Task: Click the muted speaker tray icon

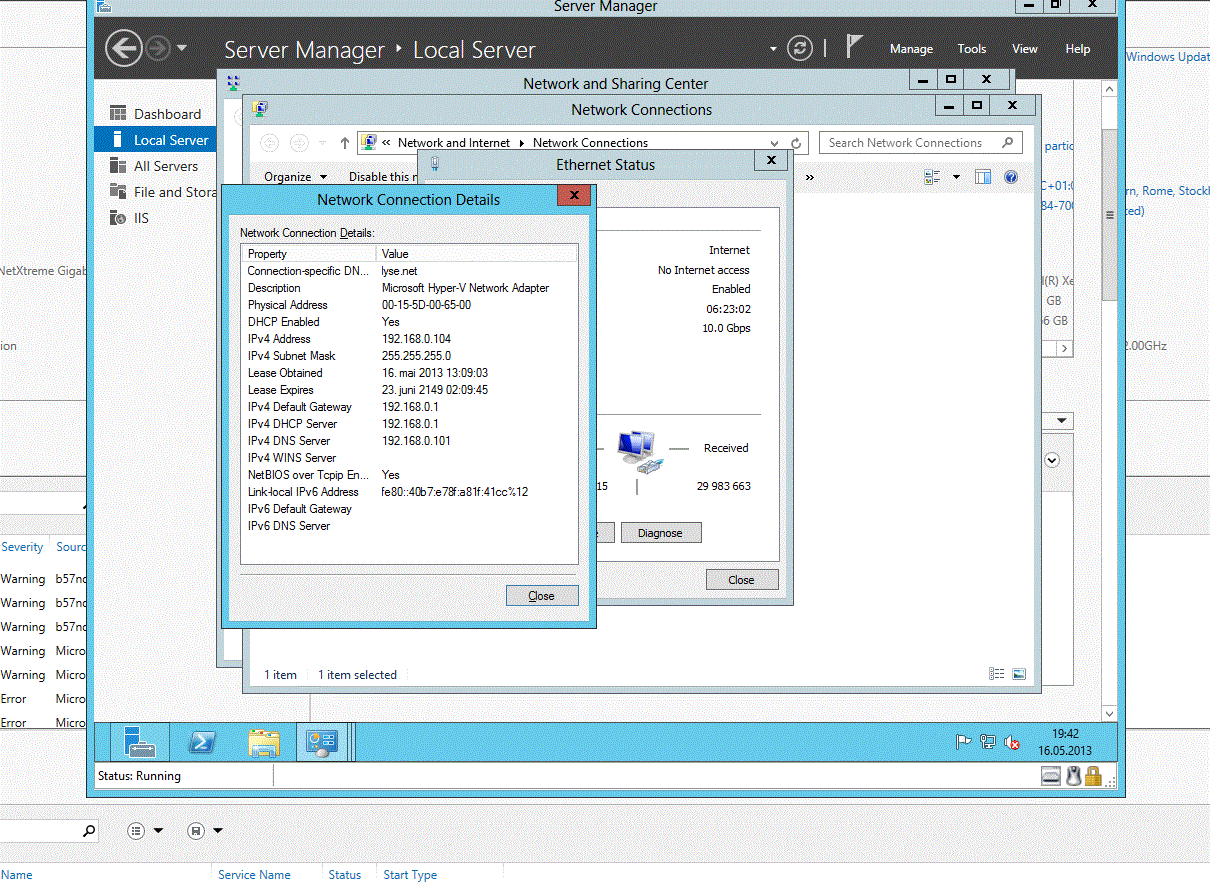Action: tap(1012, 742)
